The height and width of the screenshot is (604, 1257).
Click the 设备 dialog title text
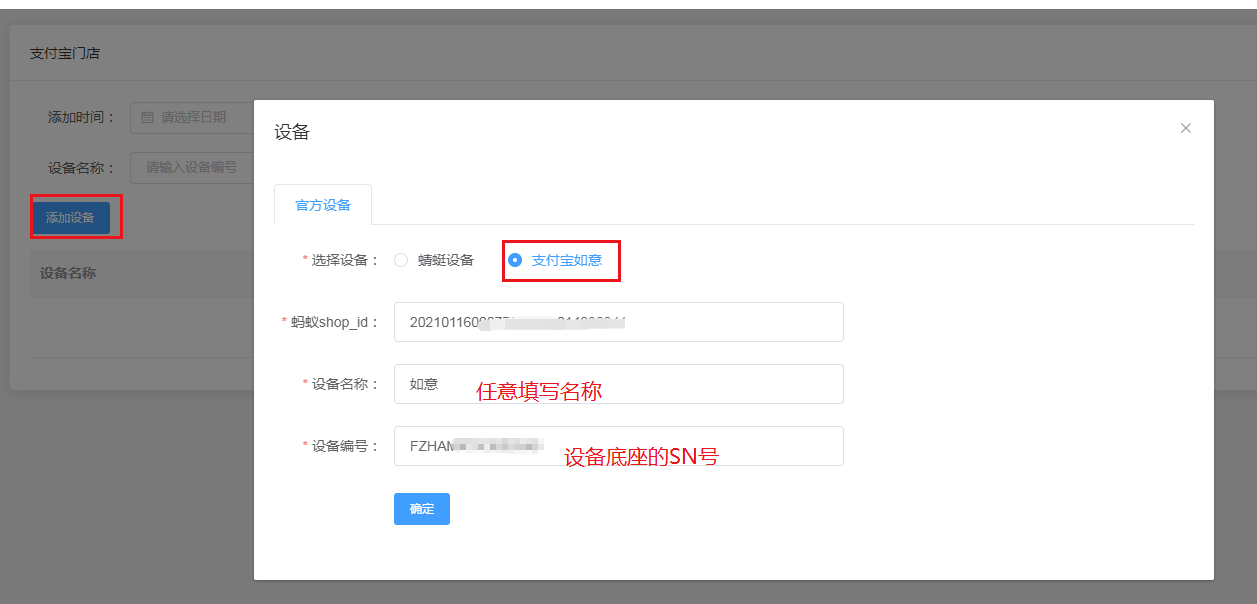pos(292,132)
